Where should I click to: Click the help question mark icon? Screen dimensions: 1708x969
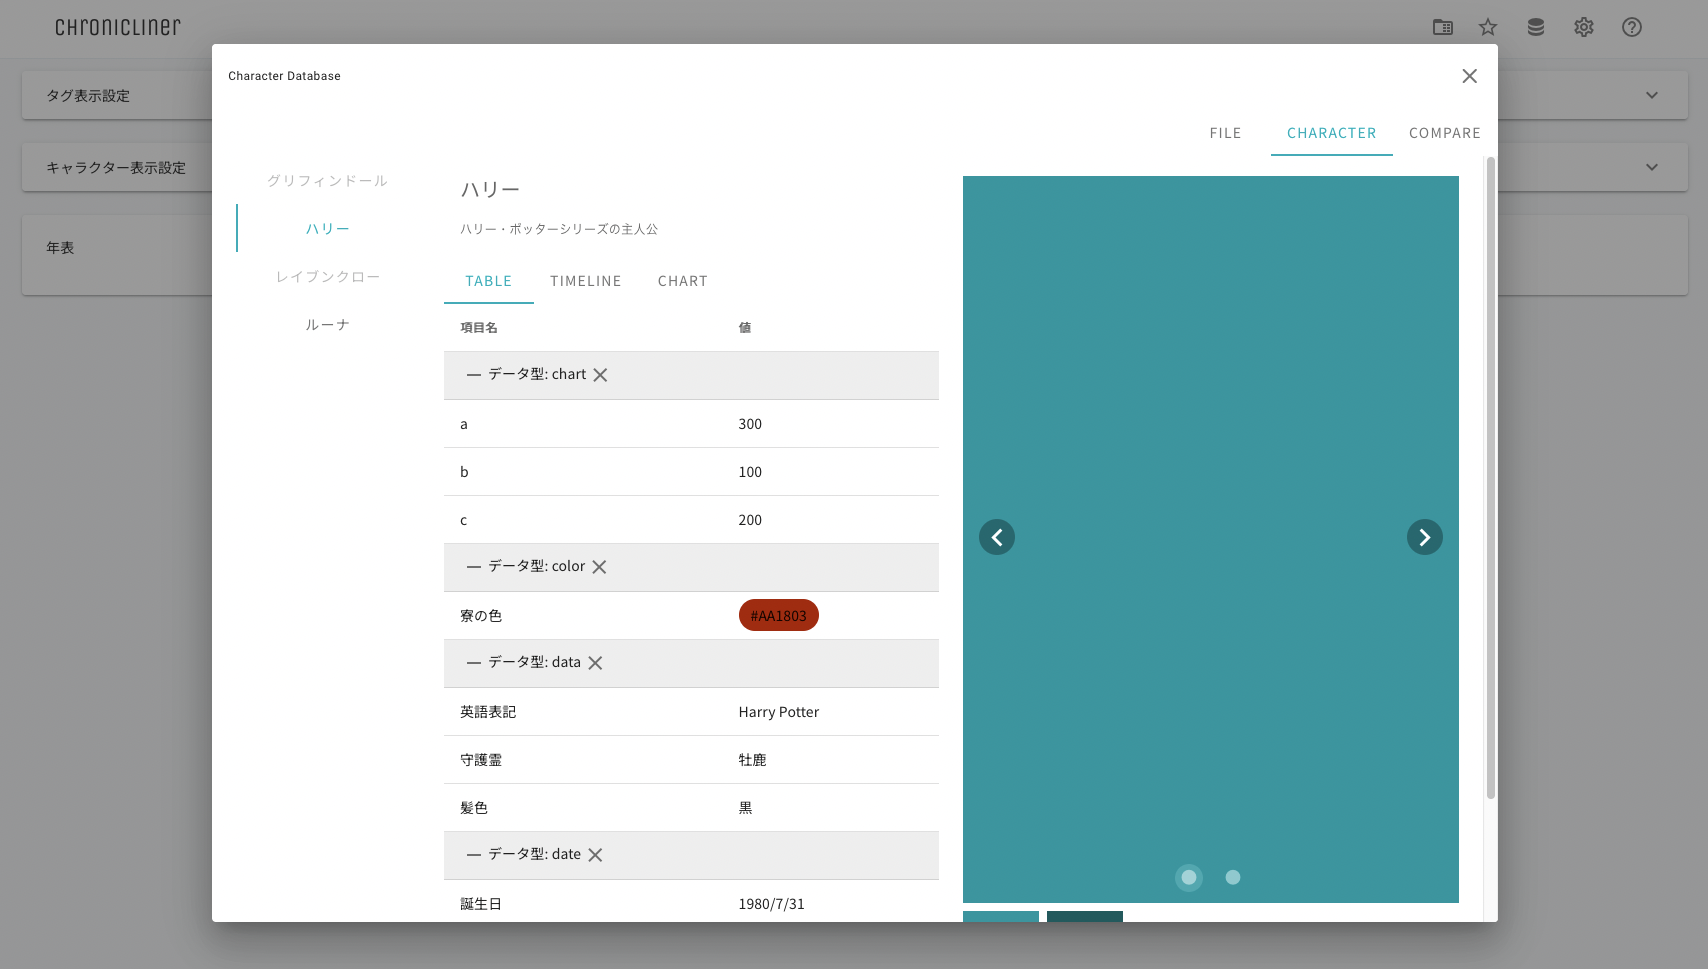tap(1632, 27)
